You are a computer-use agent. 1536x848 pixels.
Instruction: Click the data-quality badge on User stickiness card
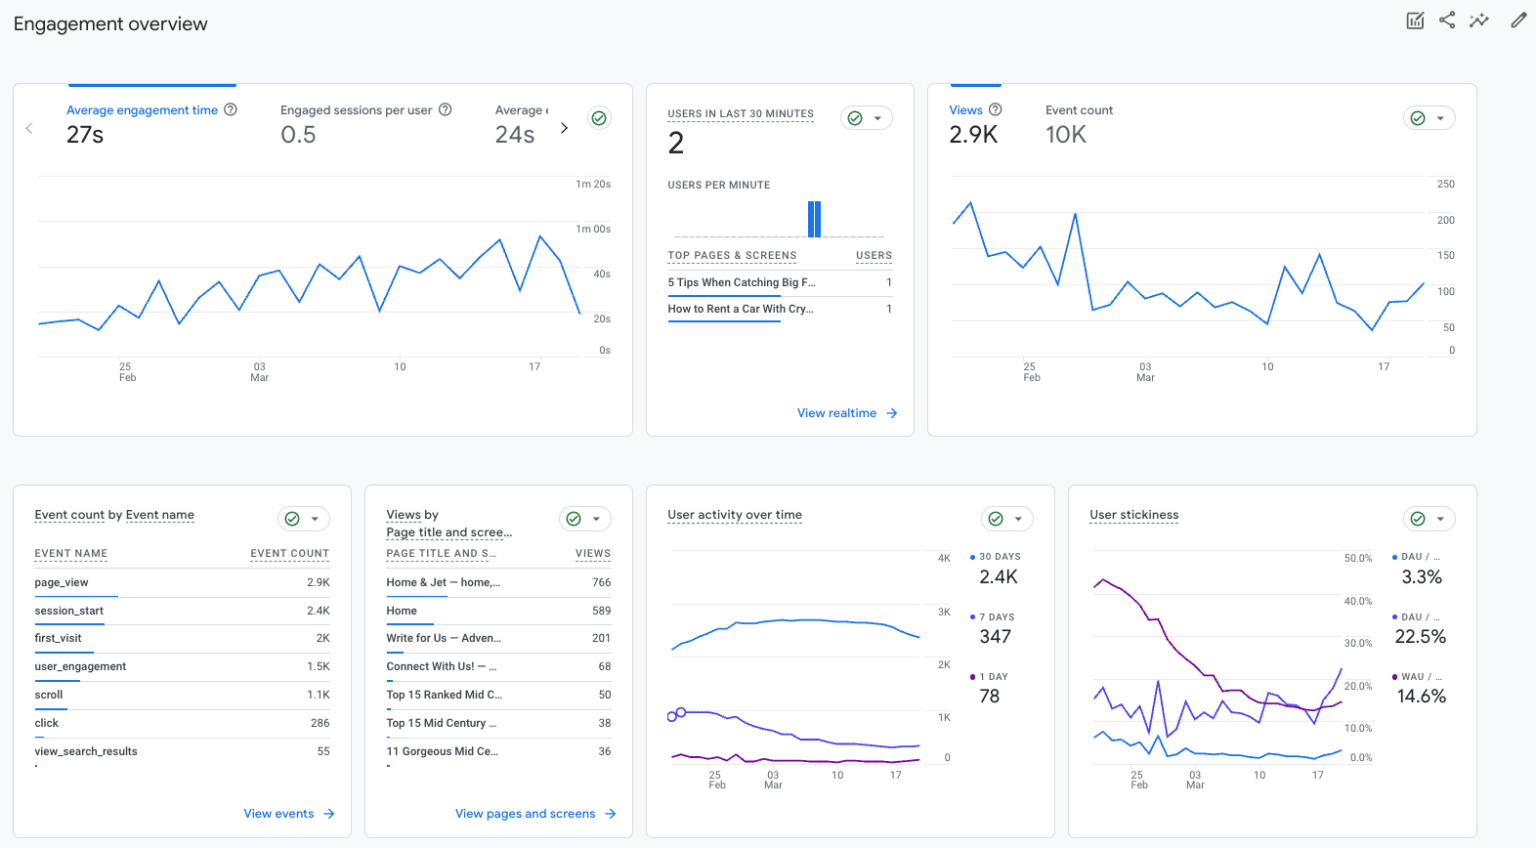tap(1415, 518)
